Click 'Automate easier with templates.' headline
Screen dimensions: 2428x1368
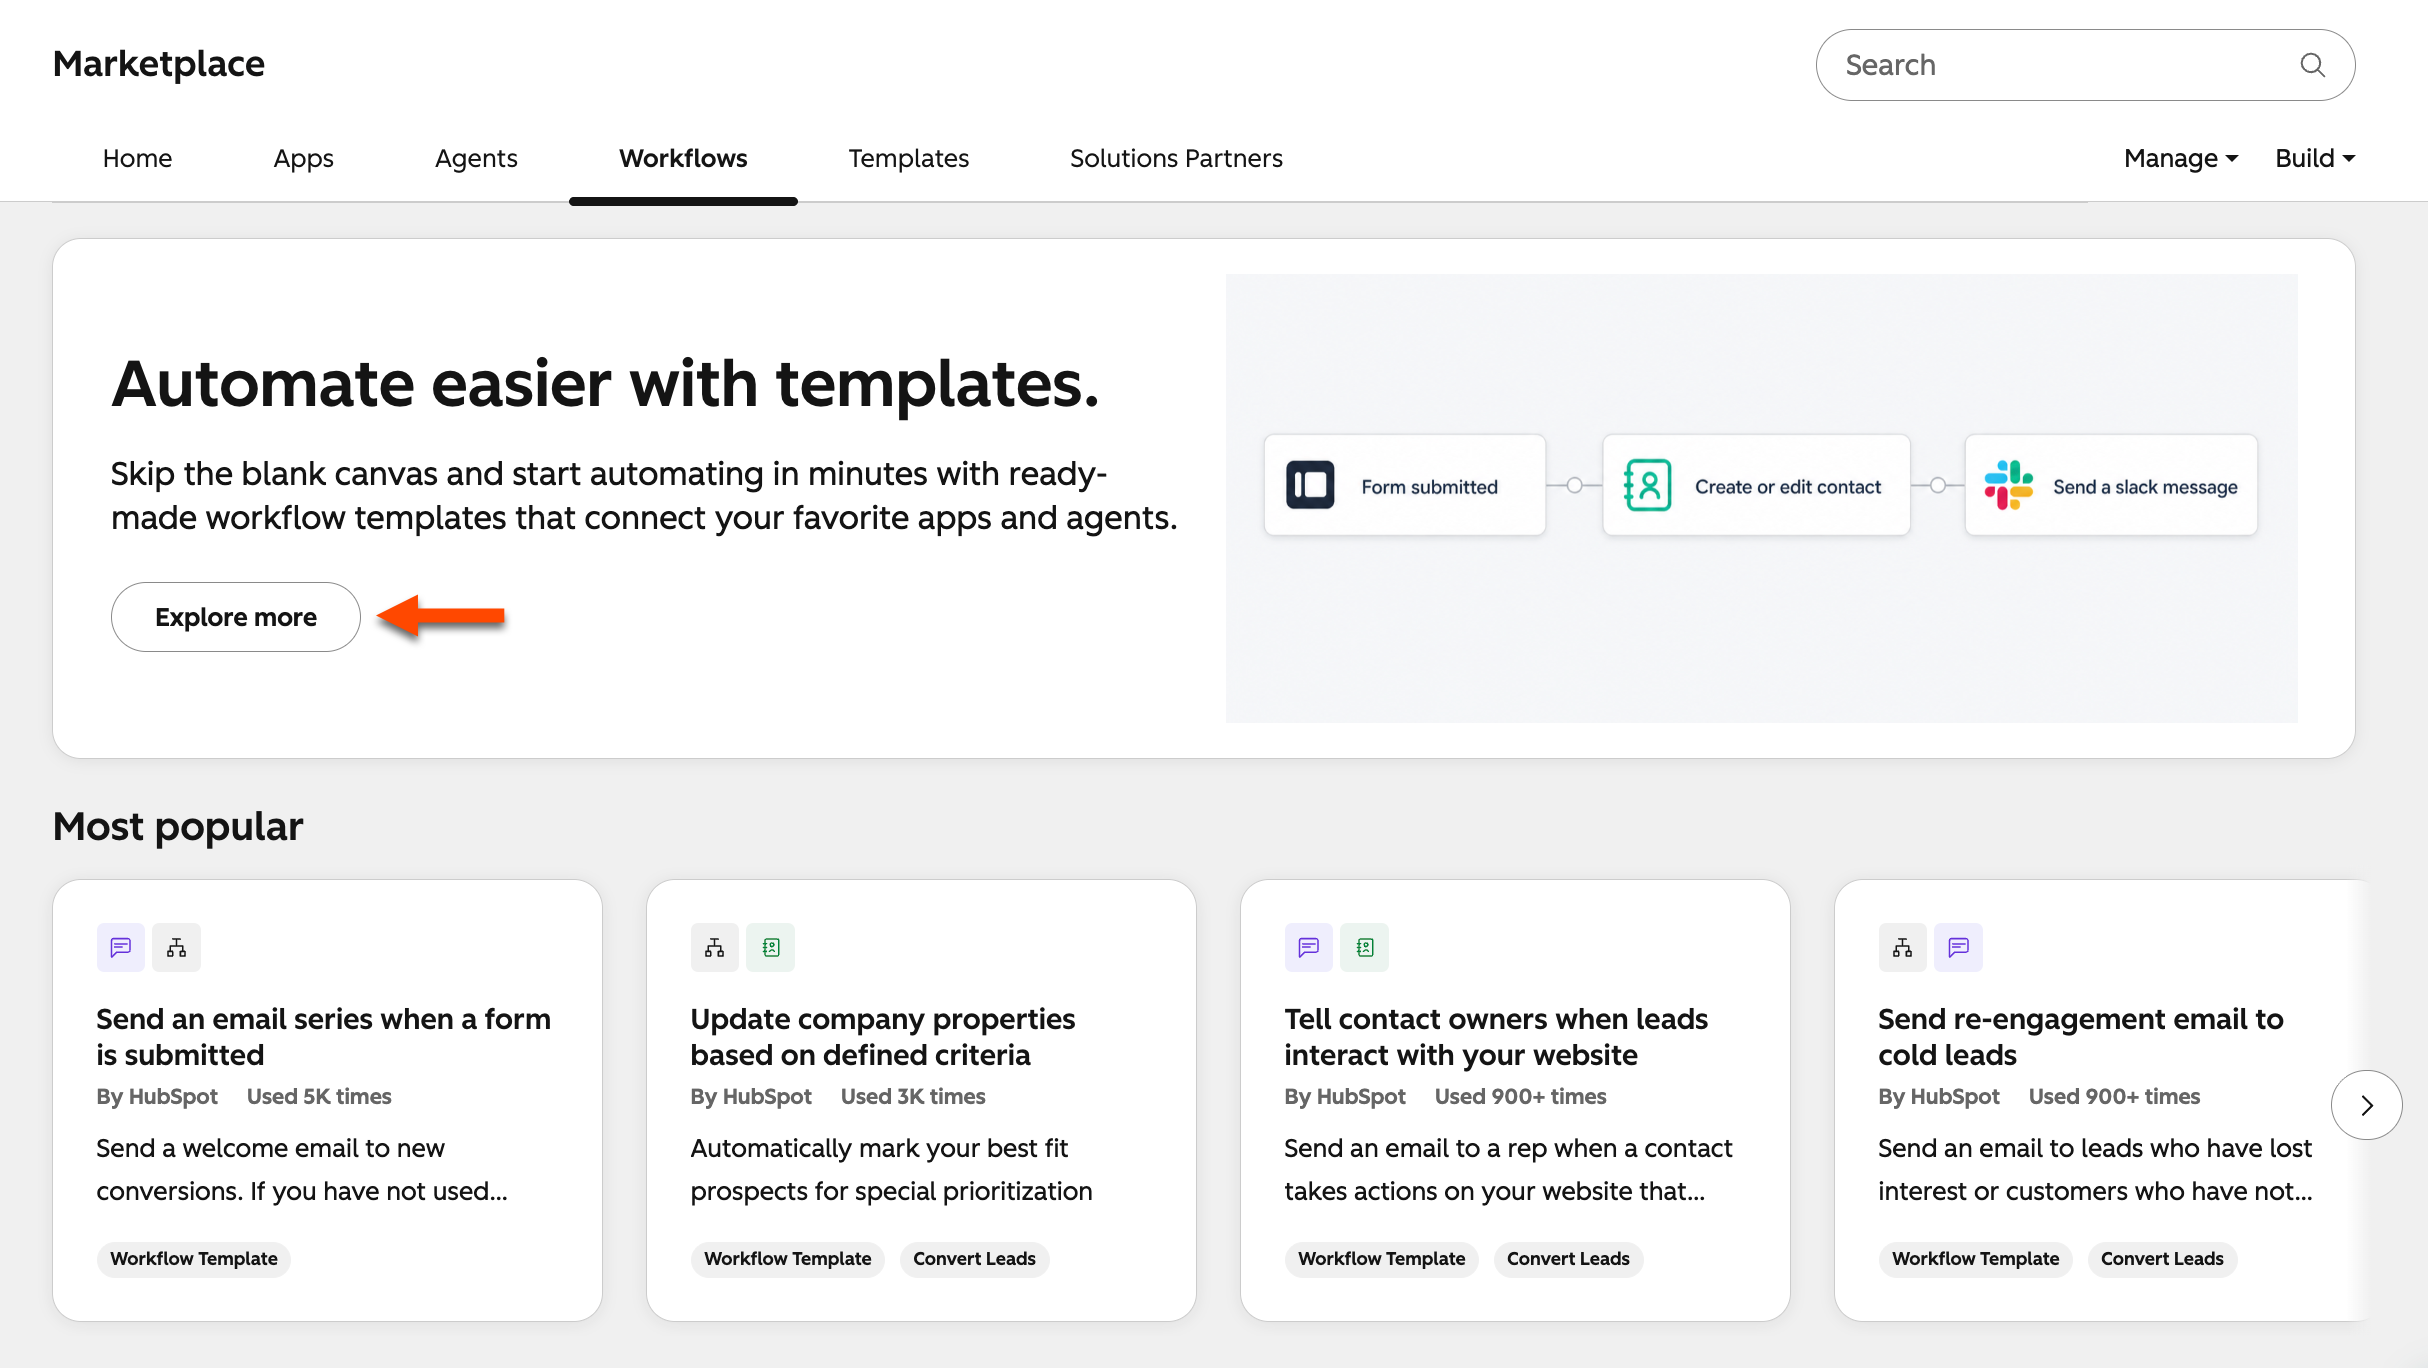(x=605, y=384)
